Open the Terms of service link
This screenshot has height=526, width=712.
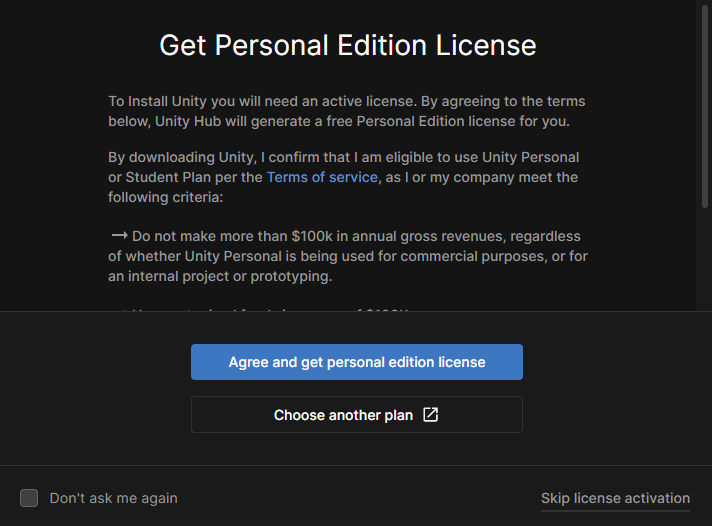pyautogui.click(x=322, y=177)
